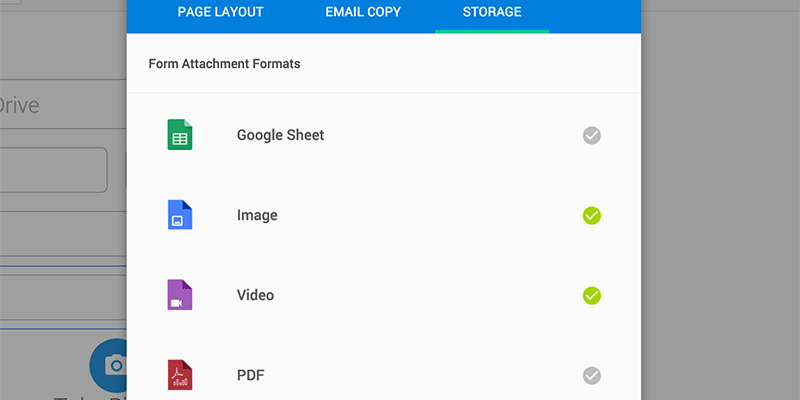Disable the Video format checkmark

tap(592, 295)
